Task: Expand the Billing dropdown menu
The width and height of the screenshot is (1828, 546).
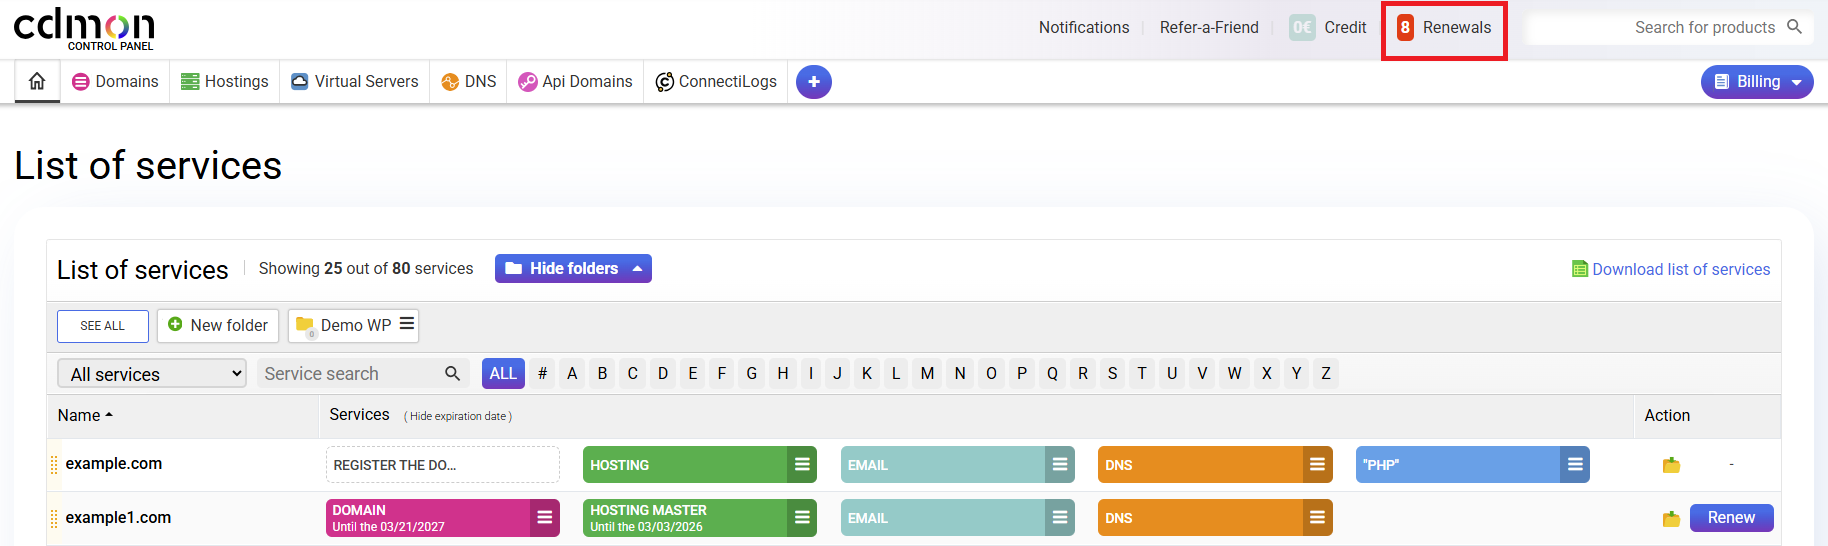Action: pos(1757,82)
